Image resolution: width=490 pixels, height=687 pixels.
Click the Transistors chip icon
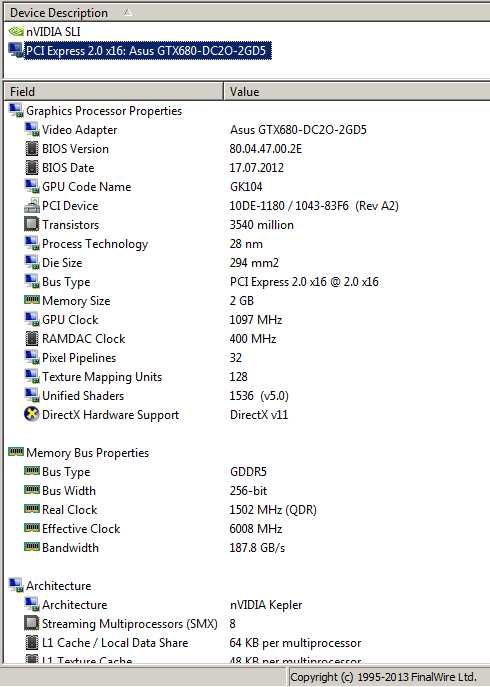pyautogui.click(x=32, y=225)
